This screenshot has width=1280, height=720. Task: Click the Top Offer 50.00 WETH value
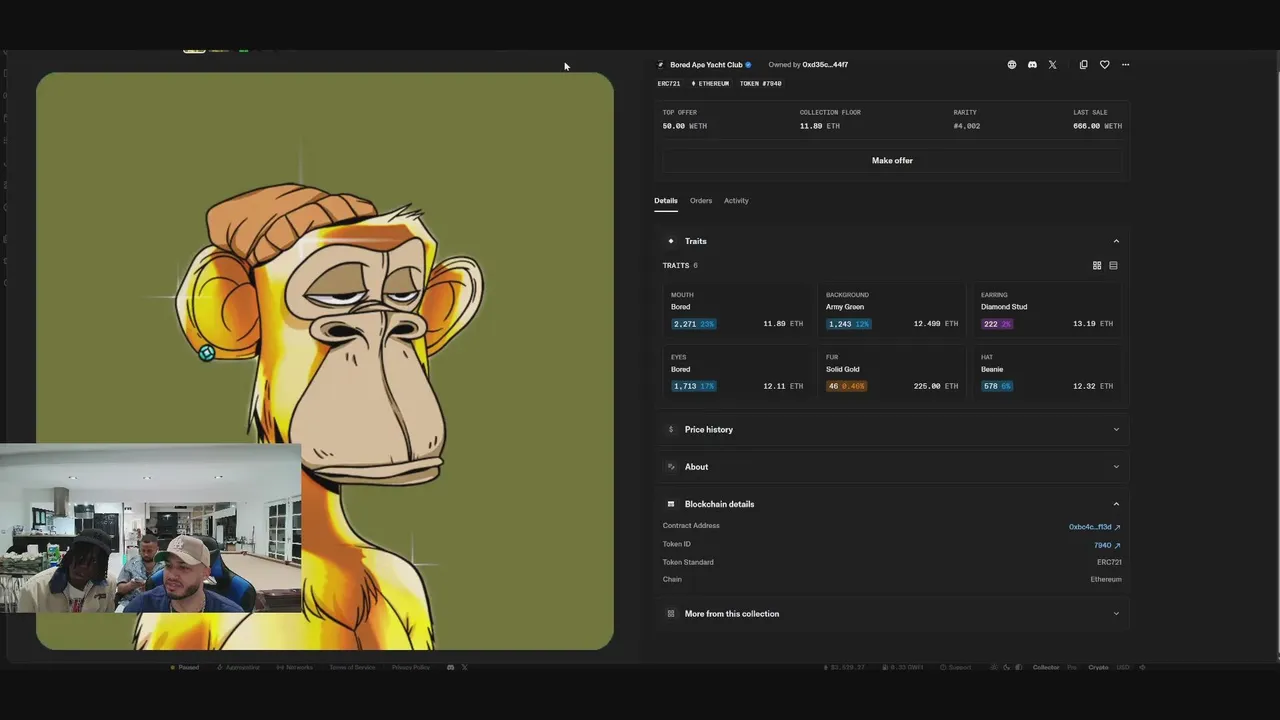(685, 127)
